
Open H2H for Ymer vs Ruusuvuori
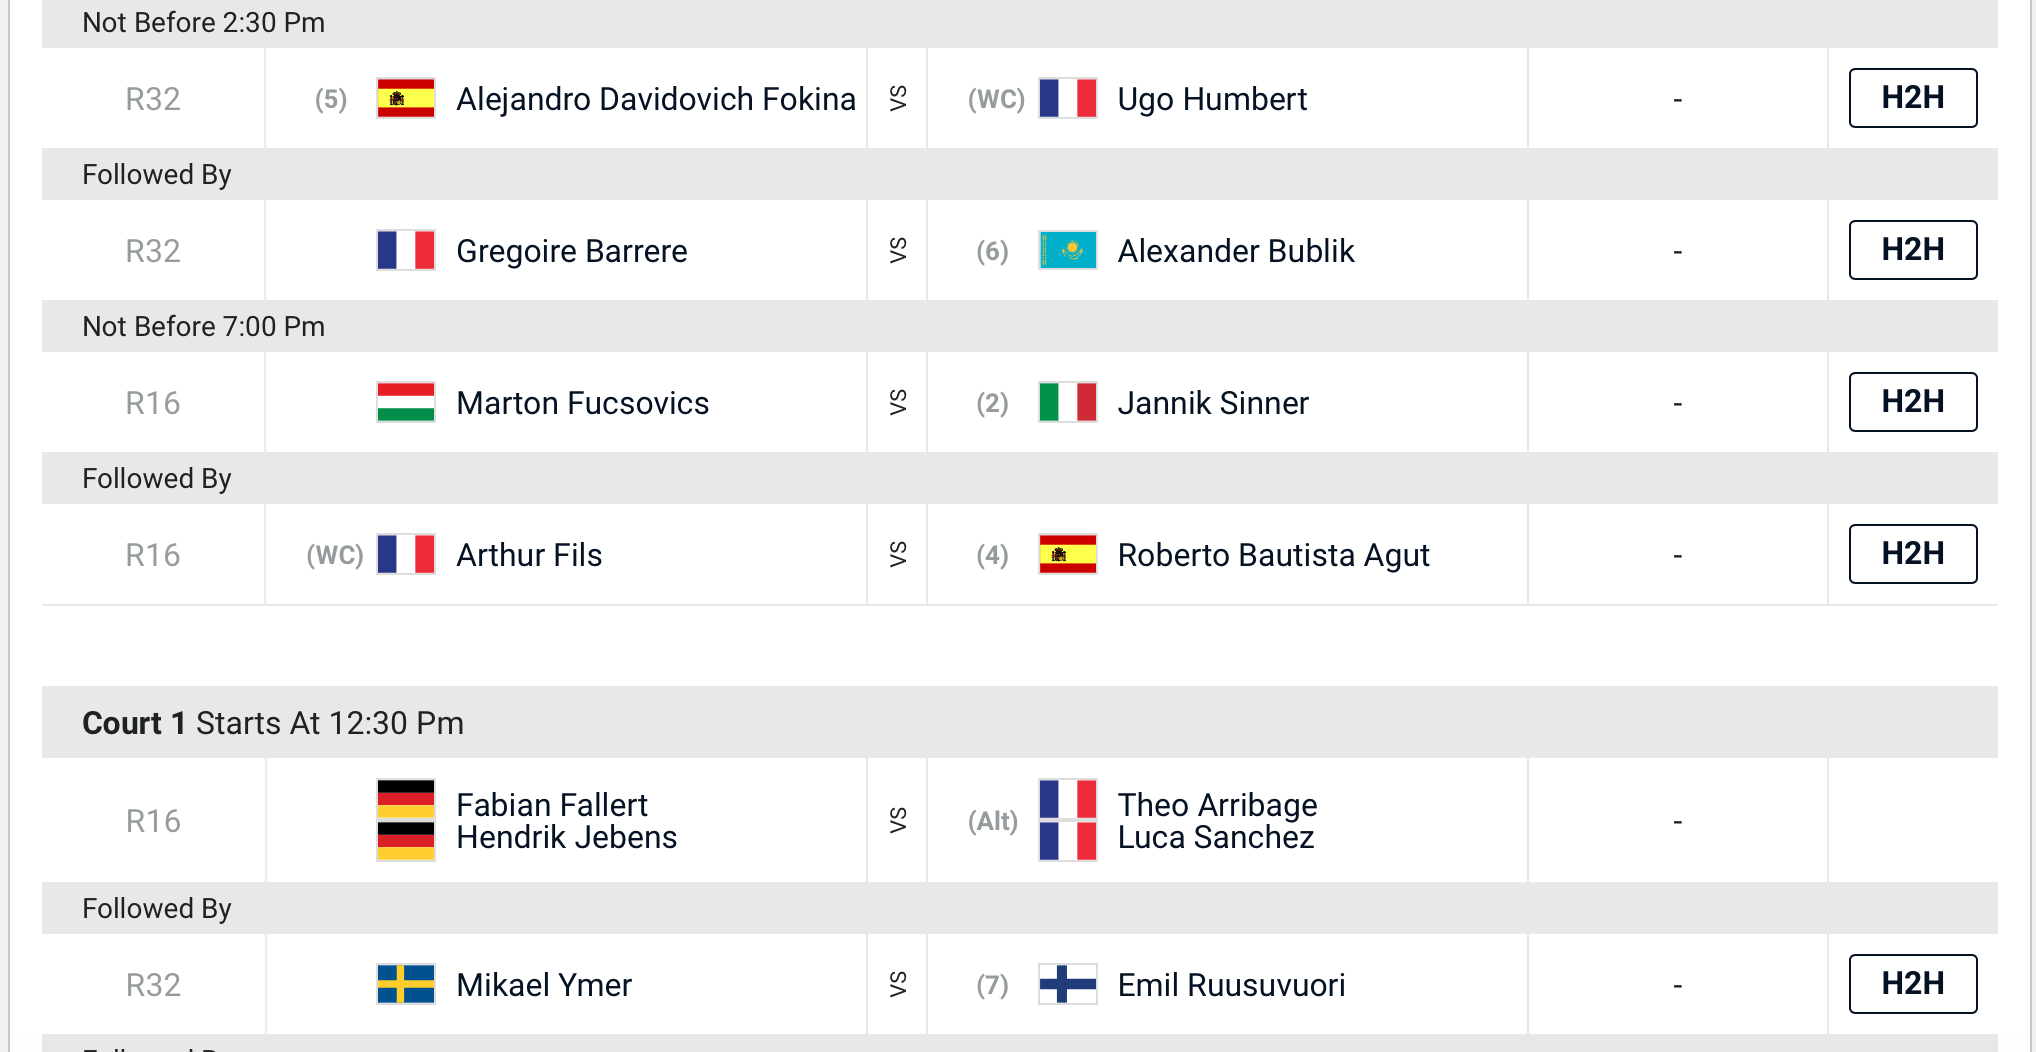pyautogui.click(x=1912, y=984)
